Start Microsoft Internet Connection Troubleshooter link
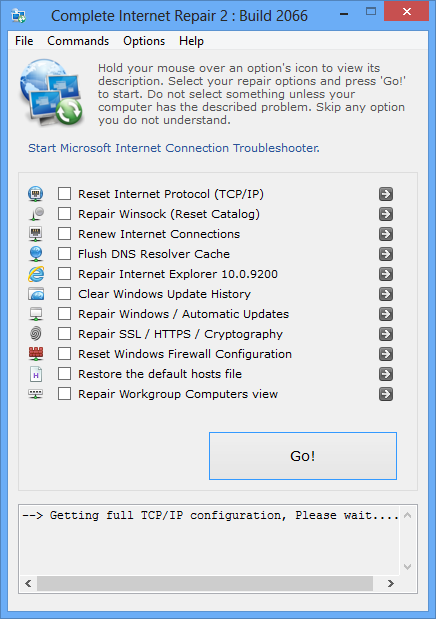 [174, 148]
